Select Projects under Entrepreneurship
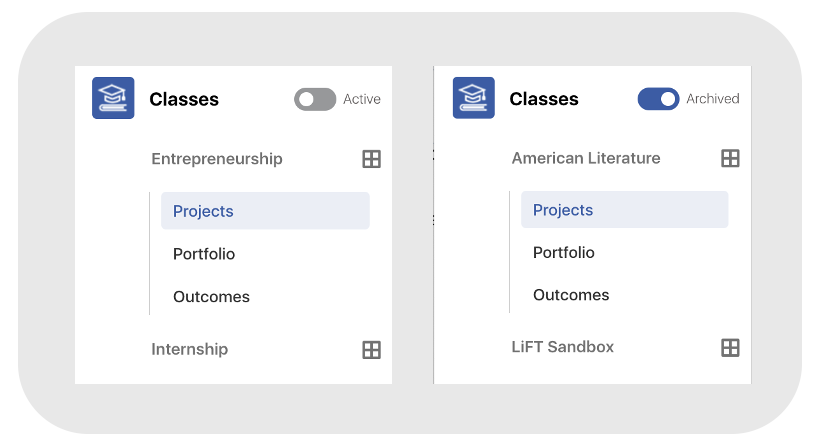 point(265,211)
